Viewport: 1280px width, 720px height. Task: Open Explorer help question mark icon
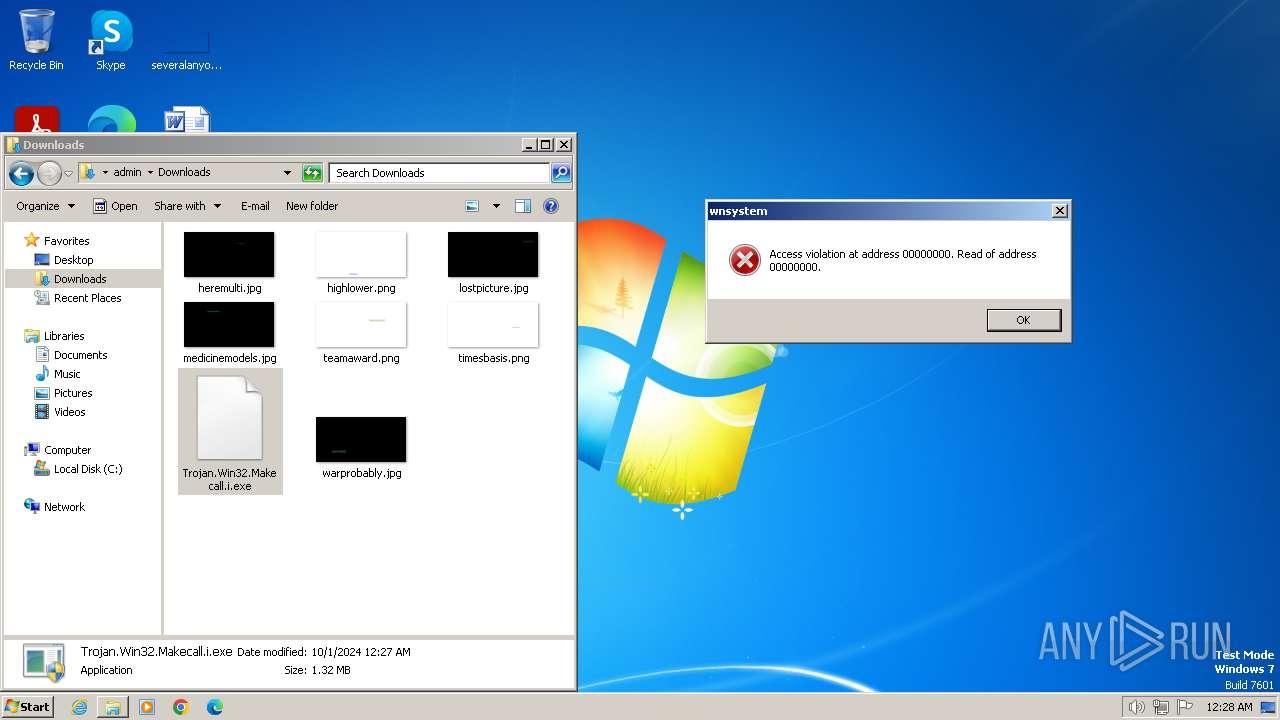tap(550, 206)
